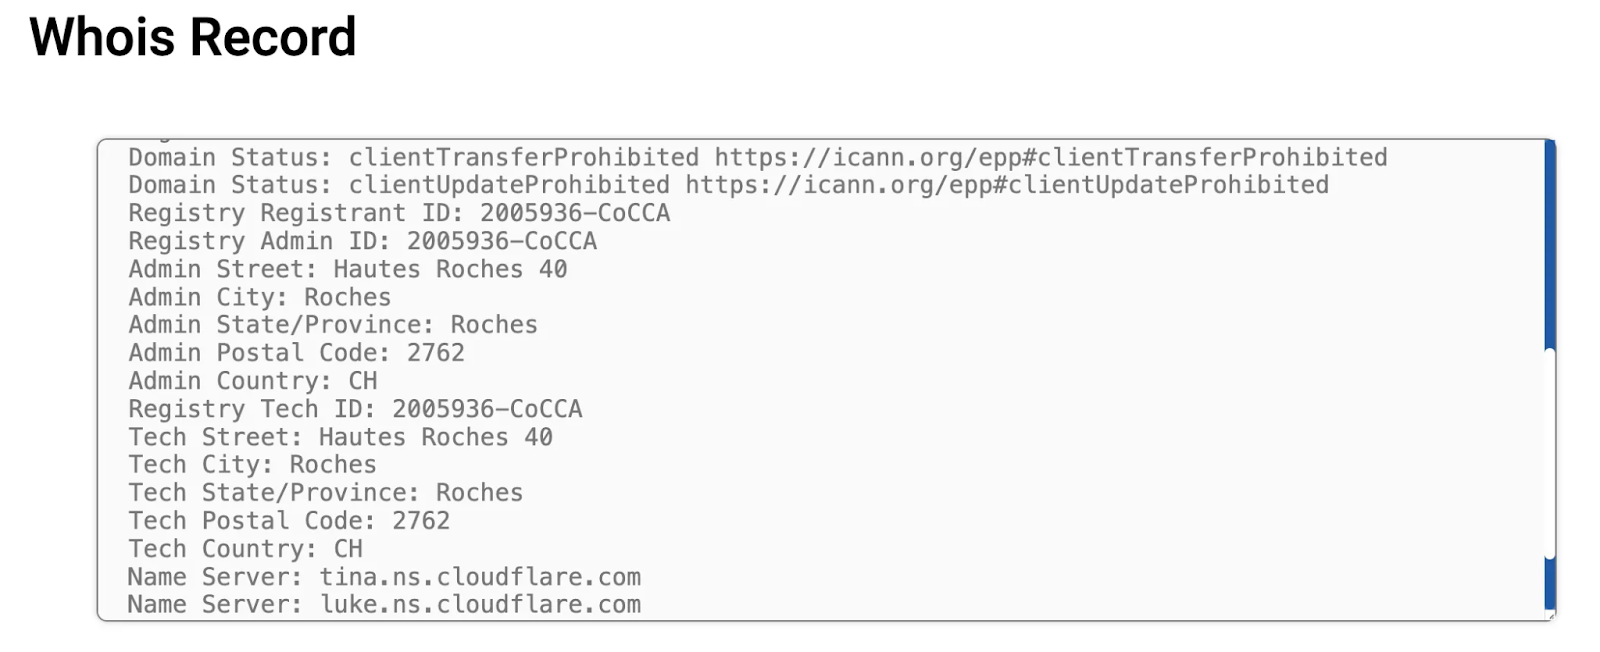1600x652 pixels.
Task: Open the clientUpdateProhibited icann.org URL
Action: [x=1007, y=185]
